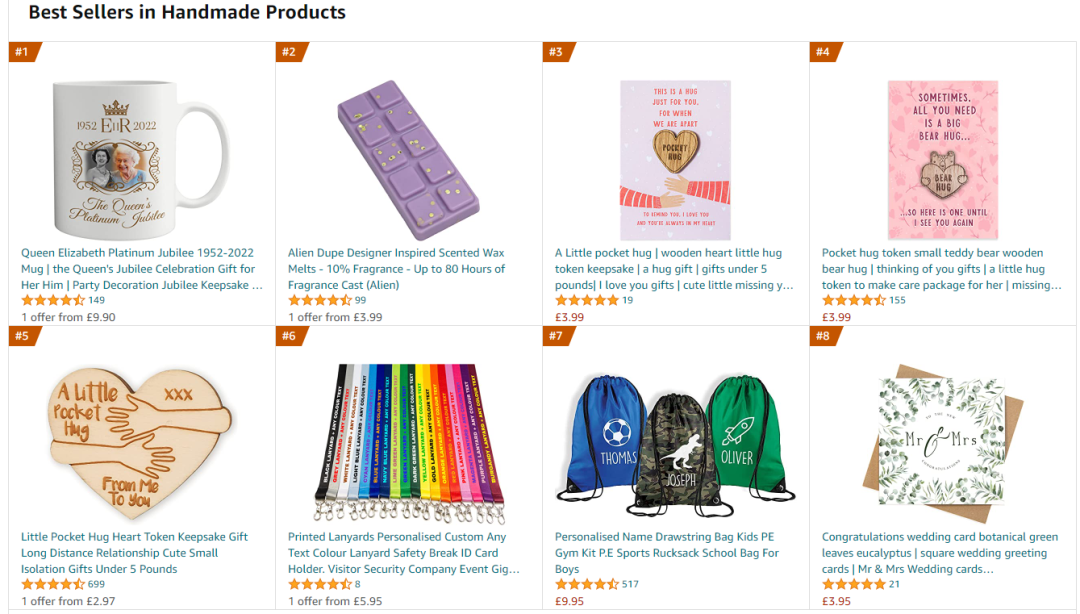1080x614 pixels.
Task: Click star rating of the Jubilee mug
Action: tap(53, 300)
